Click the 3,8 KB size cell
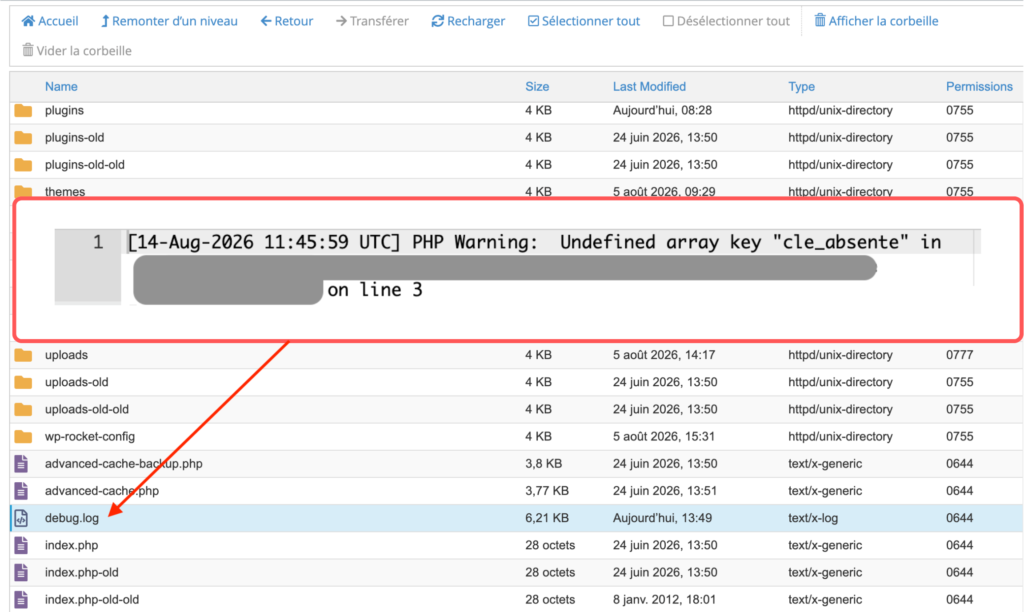1024x612 pixels. [543, 464]
